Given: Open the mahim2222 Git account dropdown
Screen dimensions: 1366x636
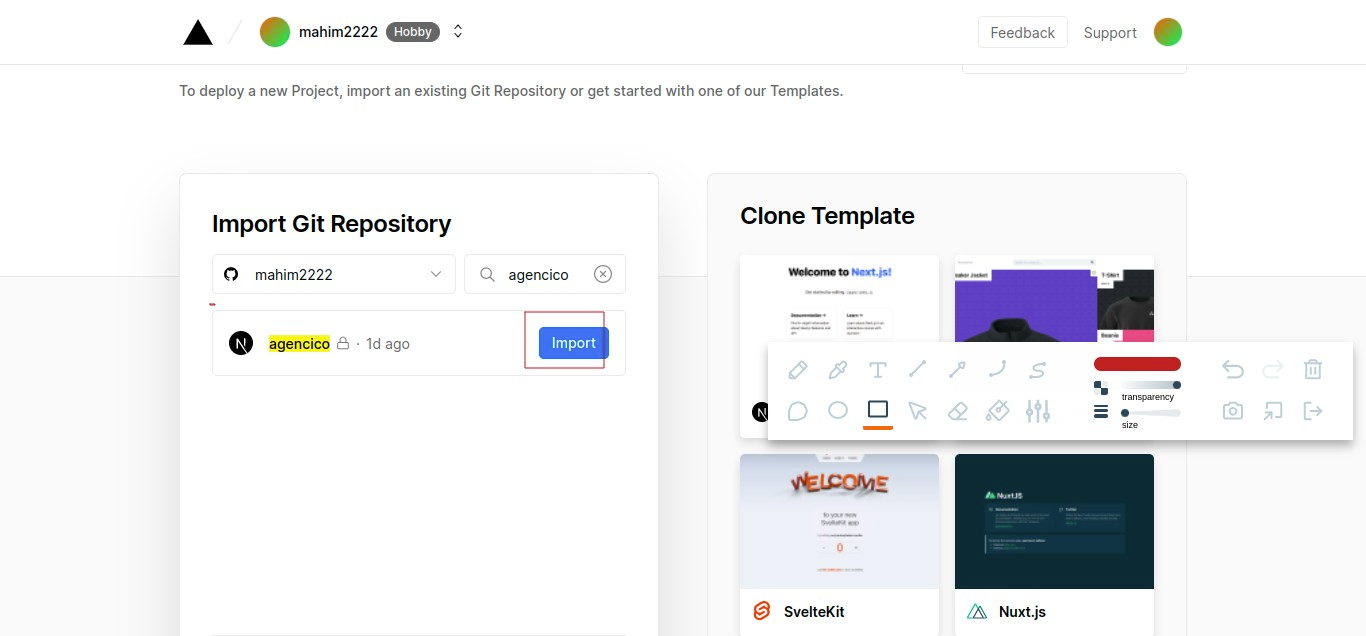Looking at the screenshot, I should pos(334,274).
